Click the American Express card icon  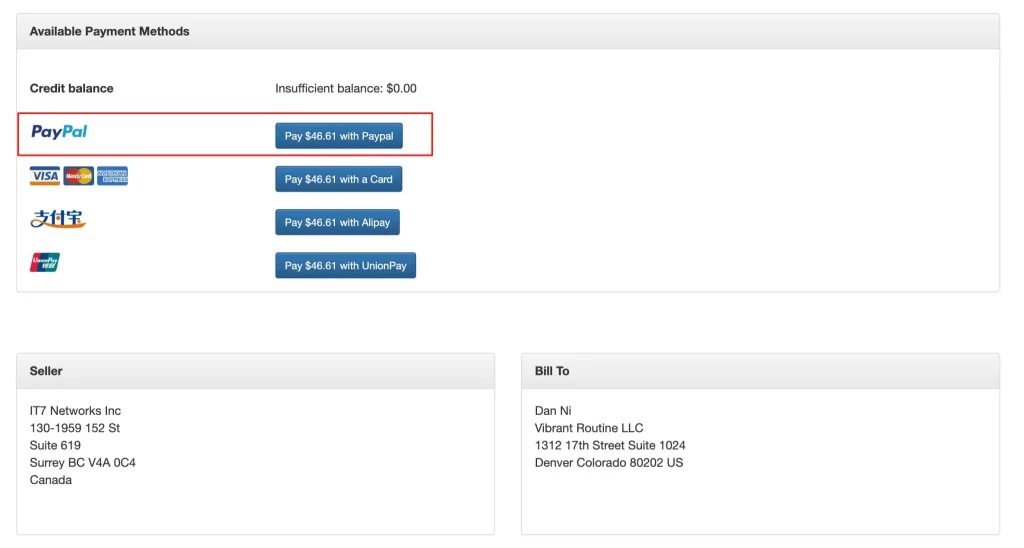point(112,176)
